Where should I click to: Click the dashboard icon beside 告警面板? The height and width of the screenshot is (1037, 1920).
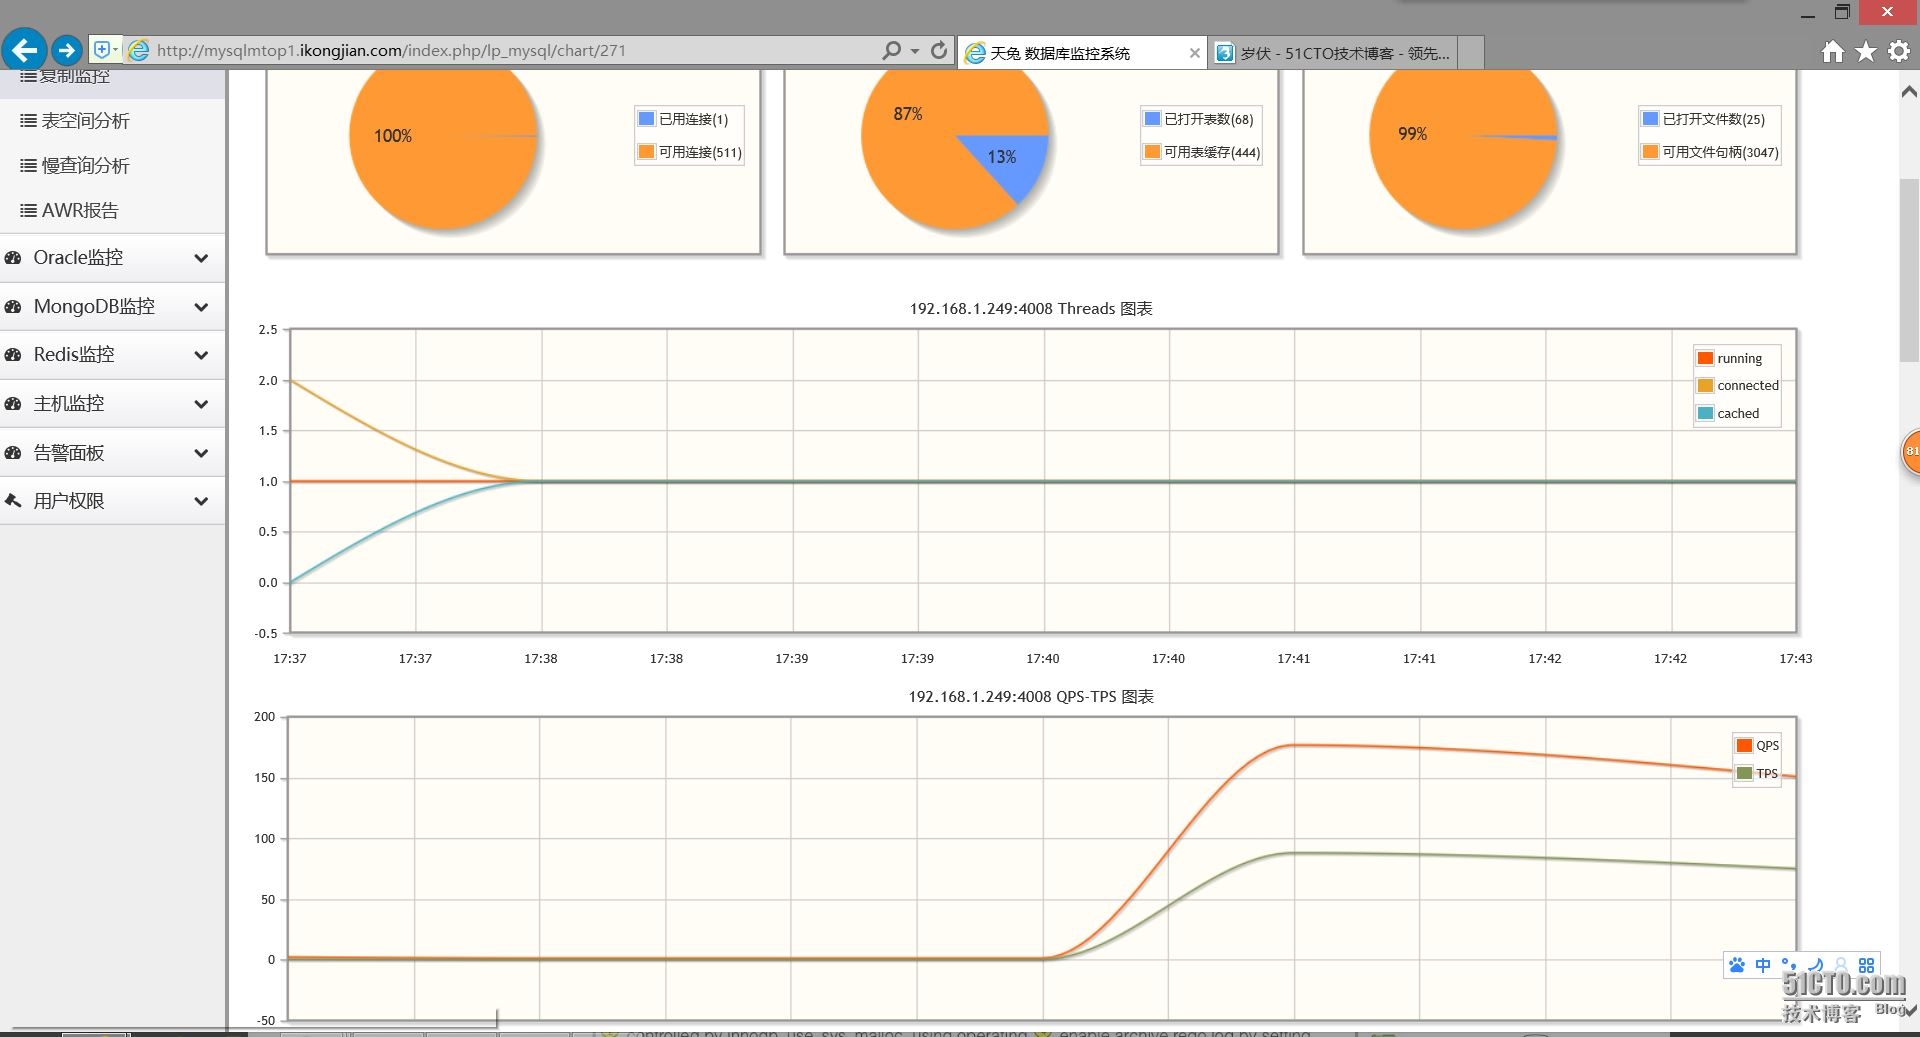[13, 453]
